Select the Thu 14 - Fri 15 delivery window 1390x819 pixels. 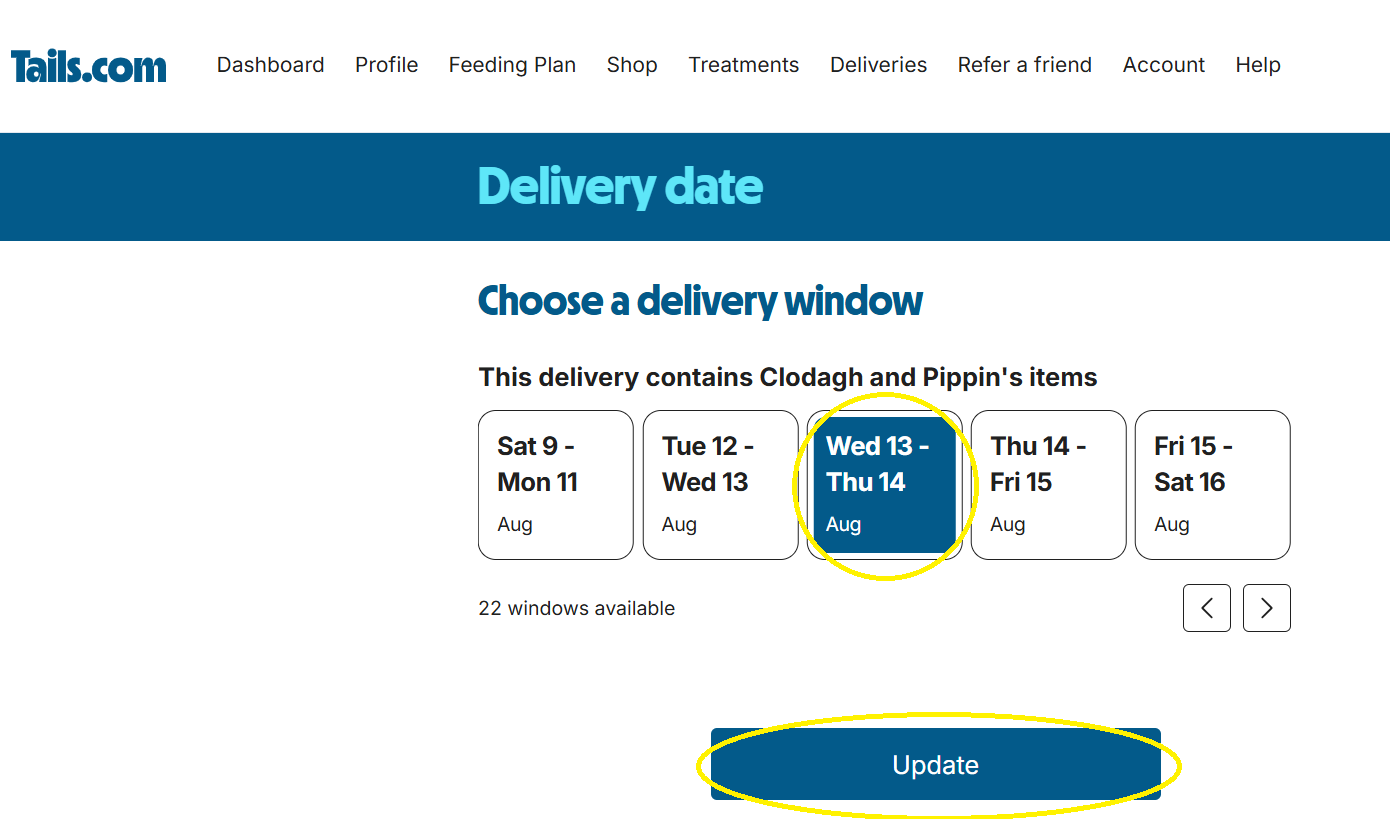coord(1048,485)
